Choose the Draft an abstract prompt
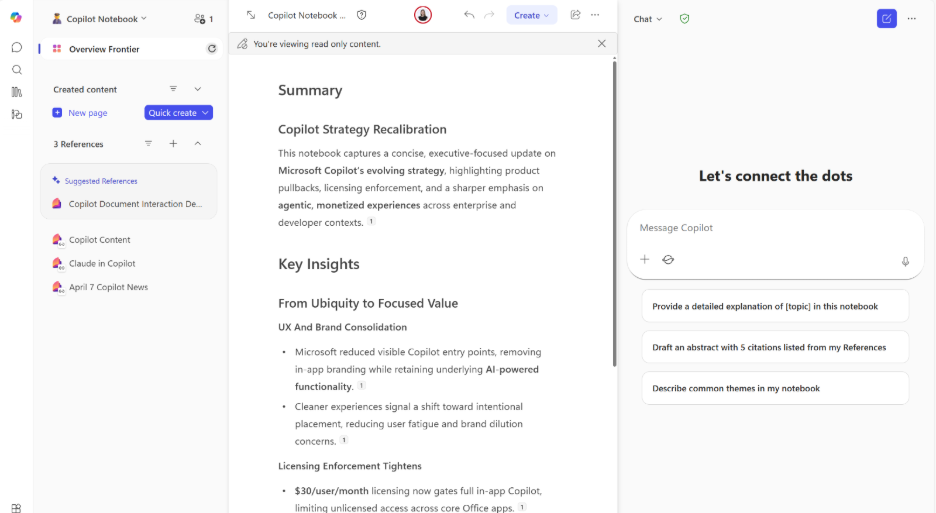Image resolution: width=936 pixels, height=513 pixels. (x=775, y=347)
